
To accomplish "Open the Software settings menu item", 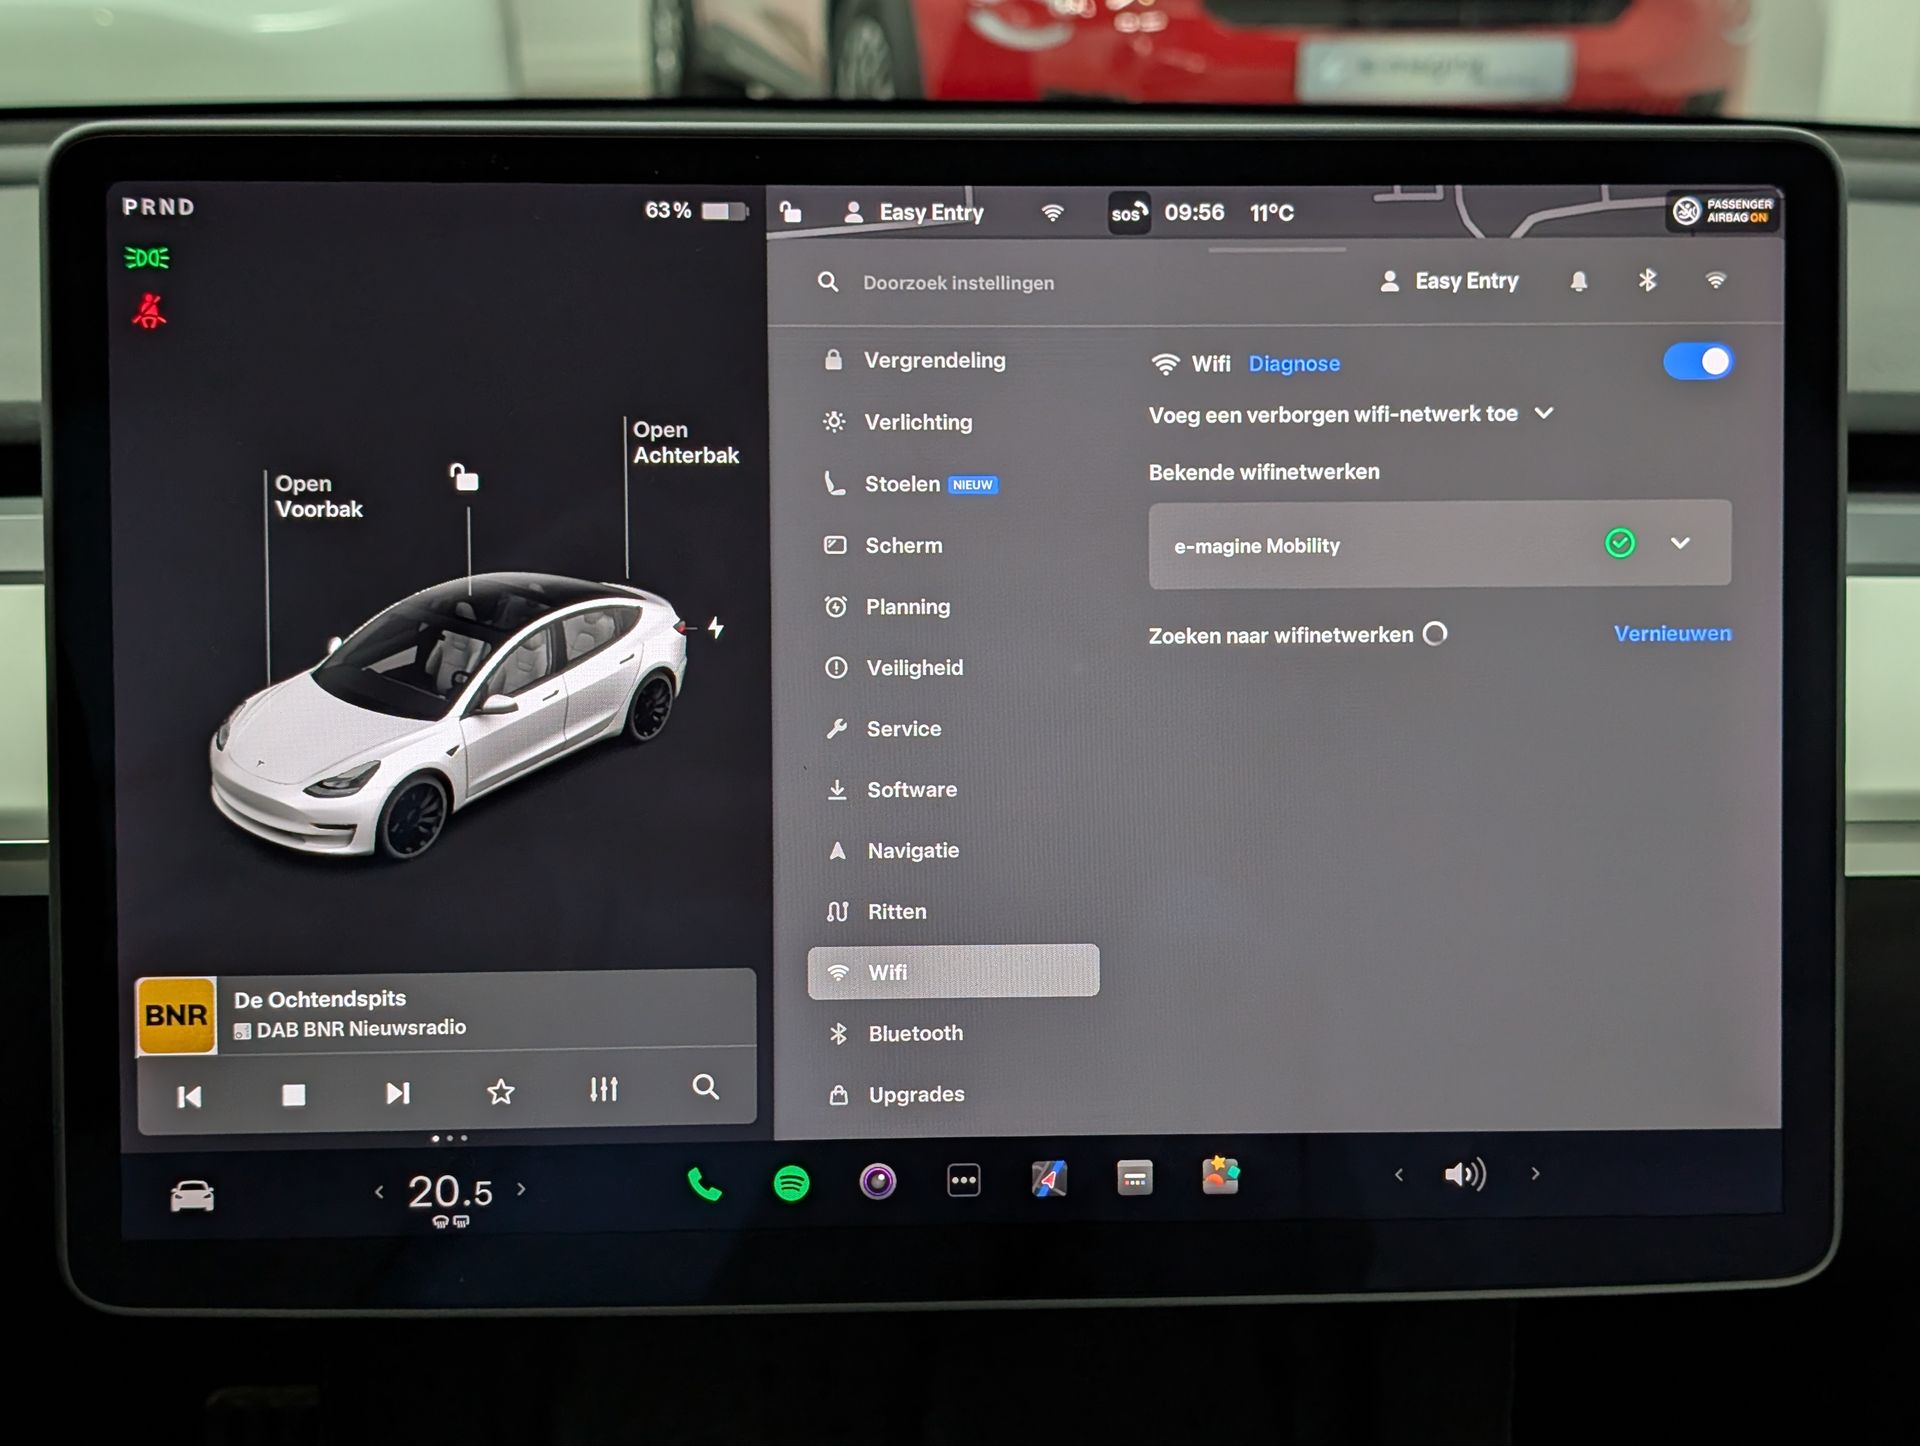I will click(910, 790).
